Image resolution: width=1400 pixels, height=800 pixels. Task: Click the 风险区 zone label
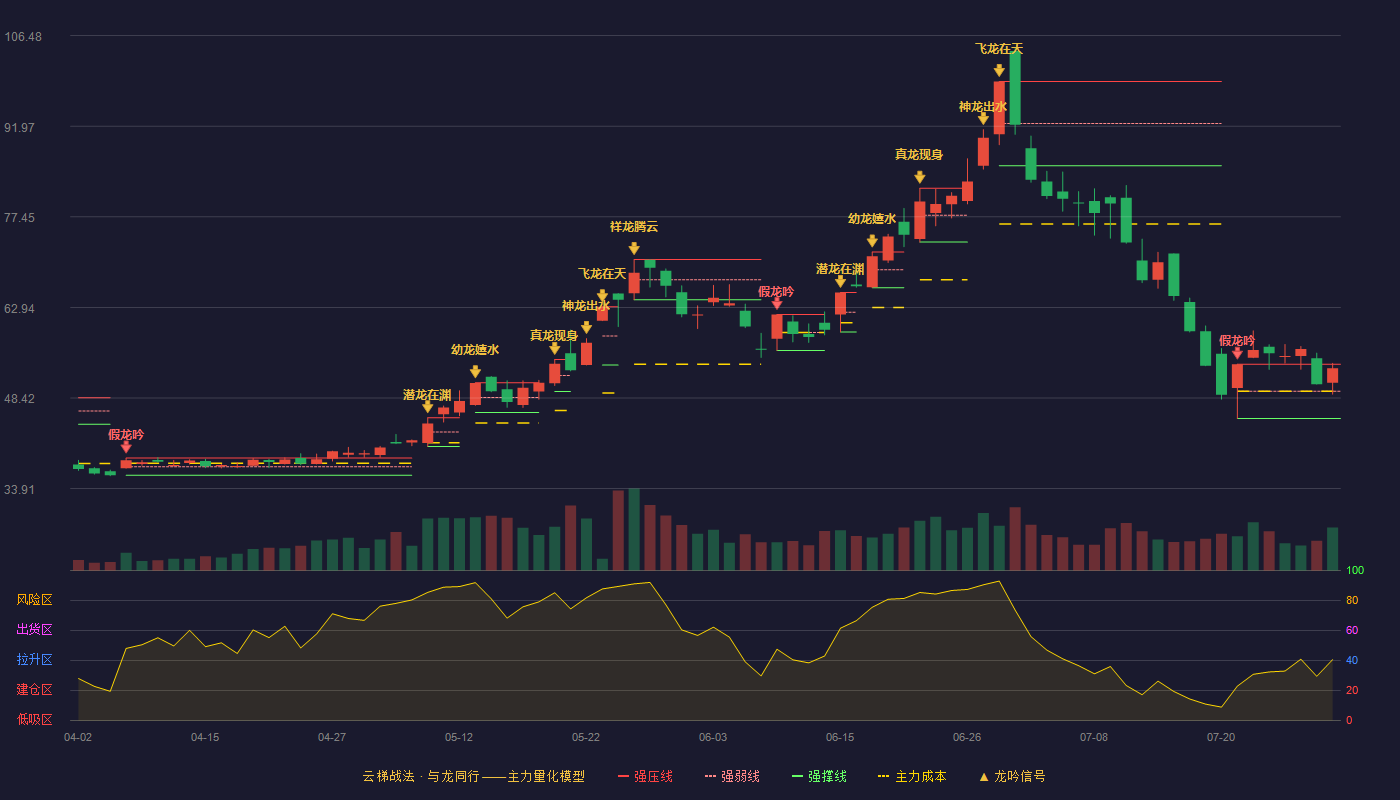(35, 600)
